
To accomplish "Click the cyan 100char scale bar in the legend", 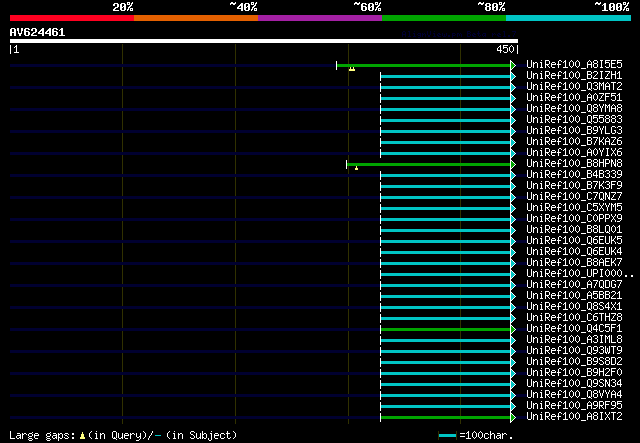I will (447, 436).
